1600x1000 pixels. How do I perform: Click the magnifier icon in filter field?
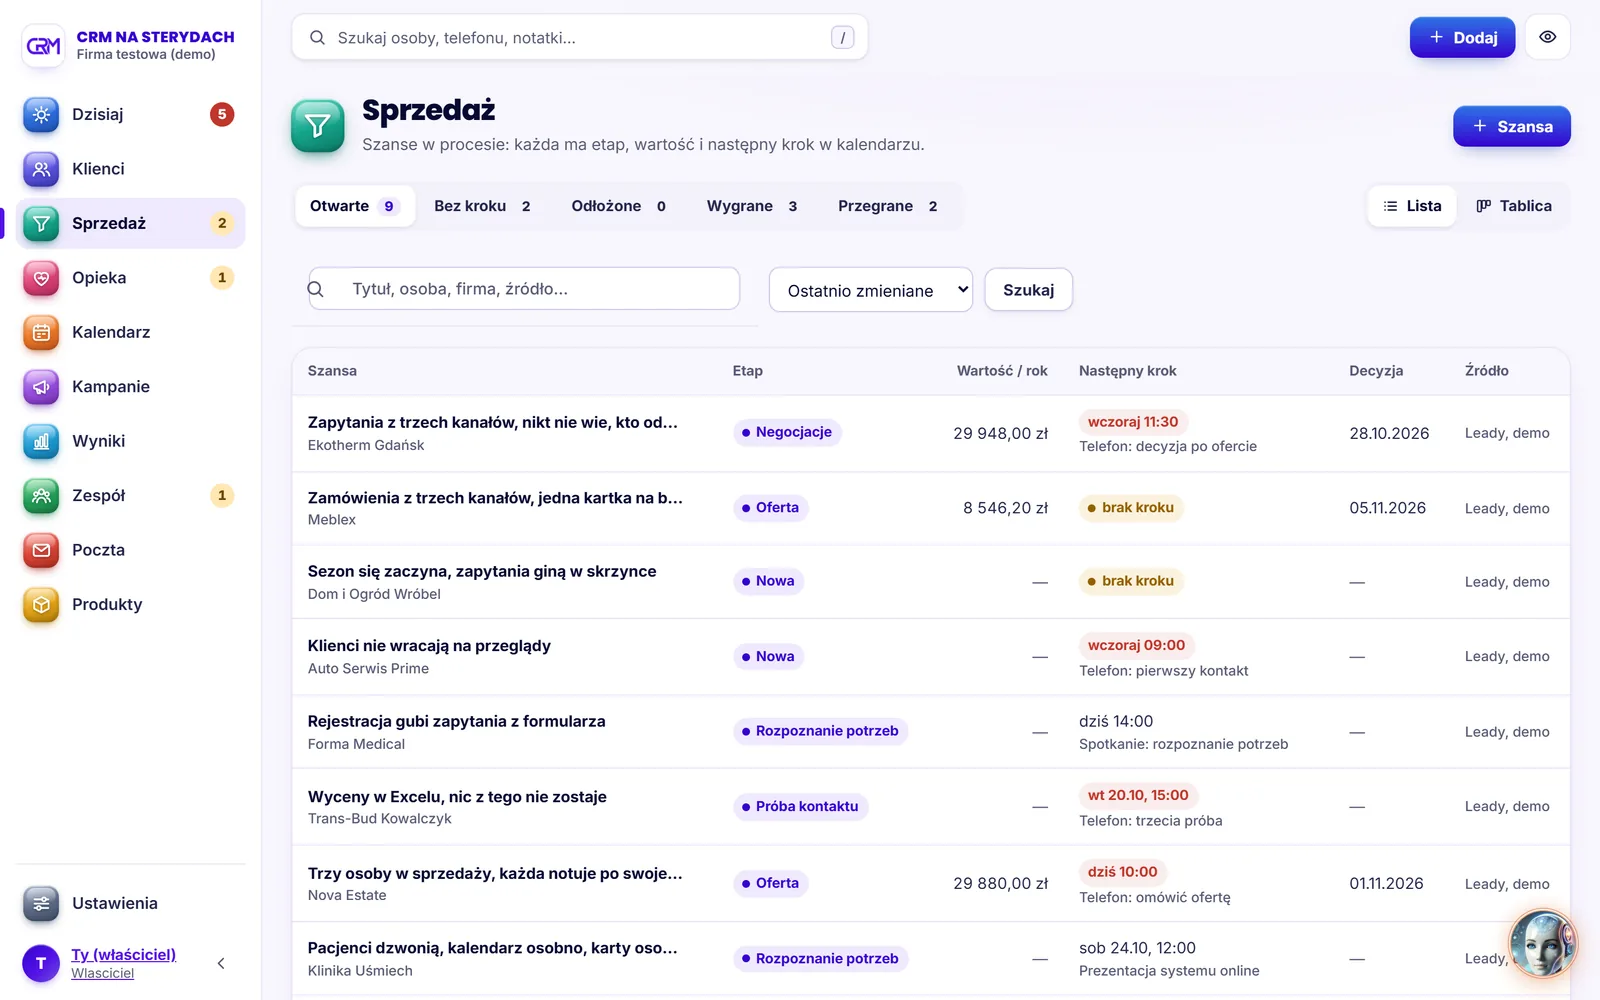pos(316,289)
